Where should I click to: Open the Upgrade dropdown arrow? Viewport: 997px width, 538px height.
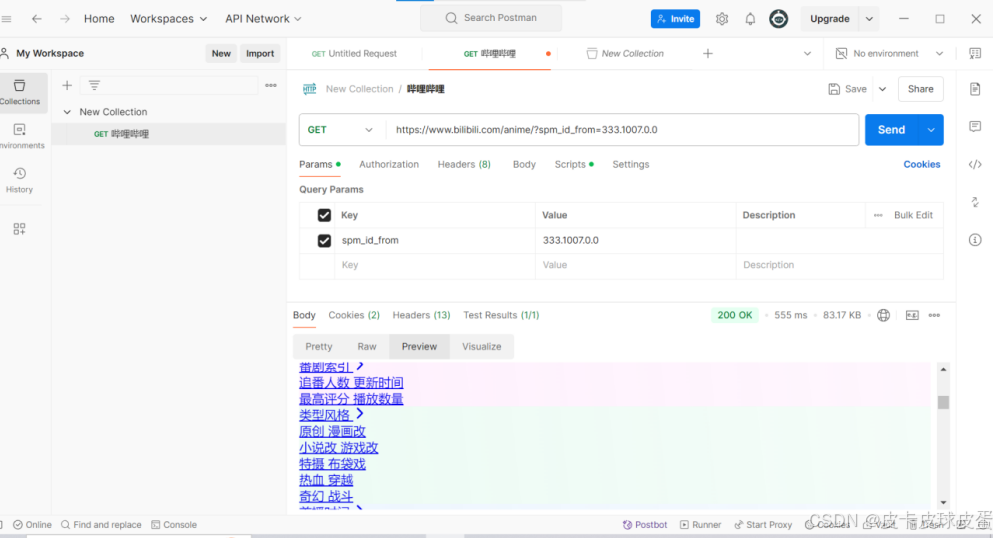coord(869,19)
